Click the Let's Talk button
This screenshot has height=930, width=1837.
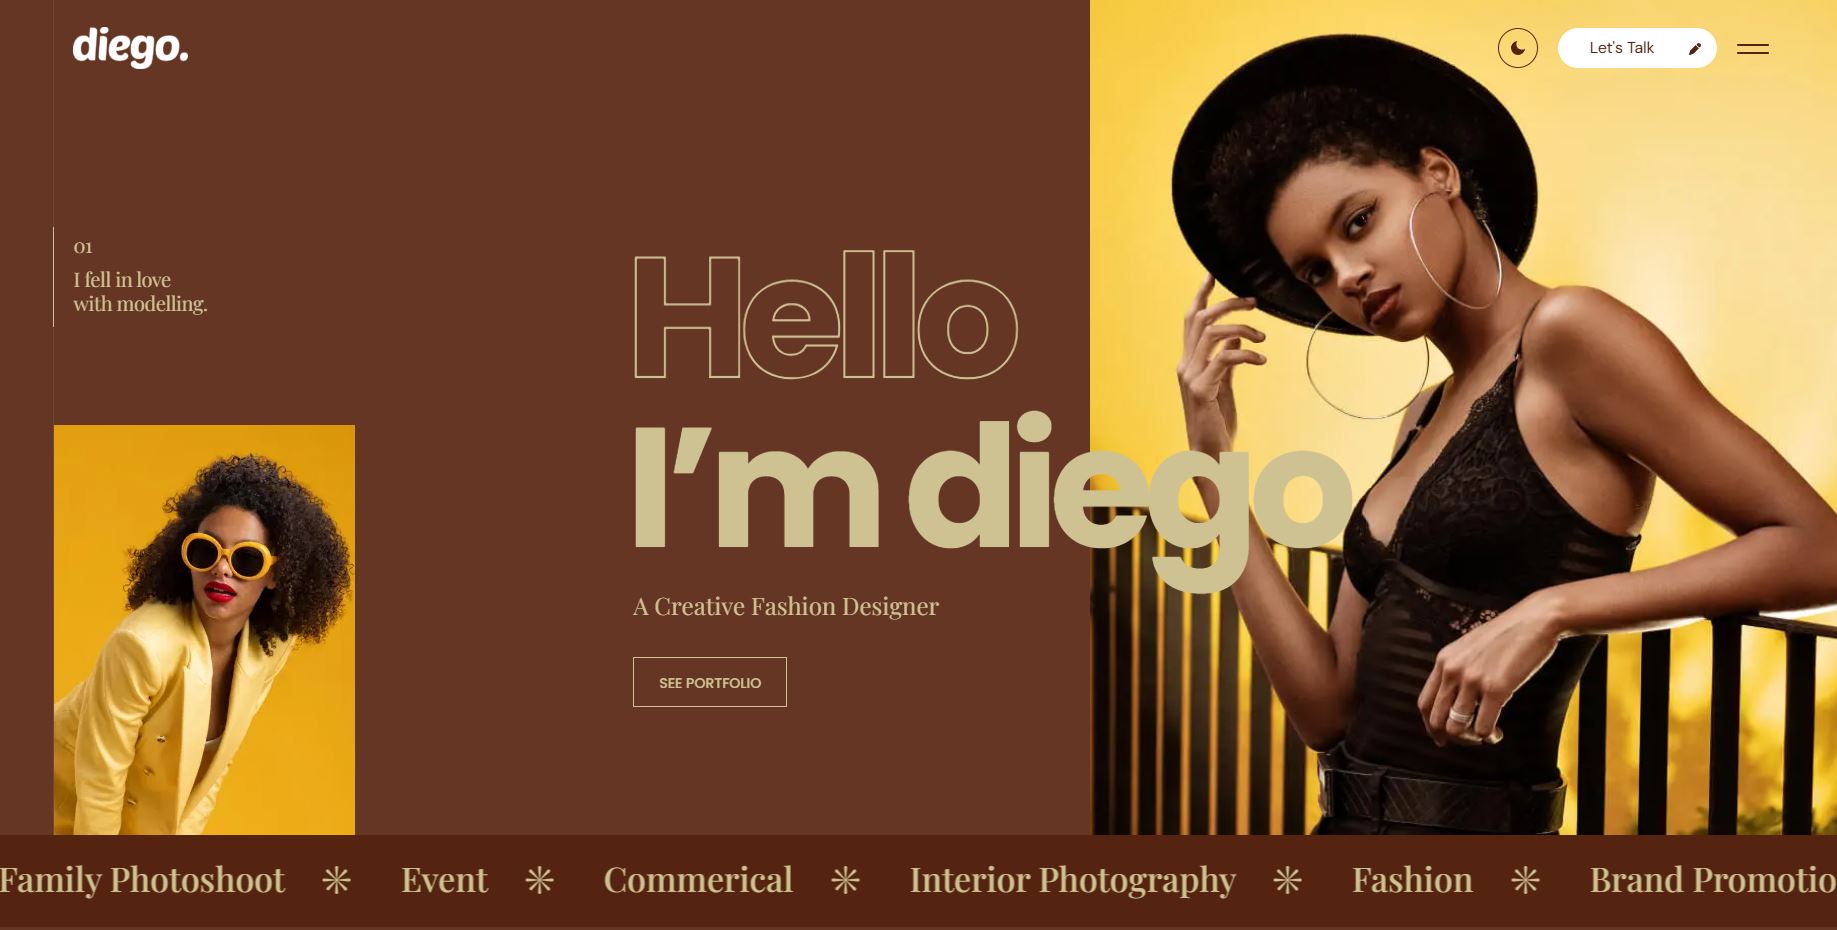click(1637, 48)
